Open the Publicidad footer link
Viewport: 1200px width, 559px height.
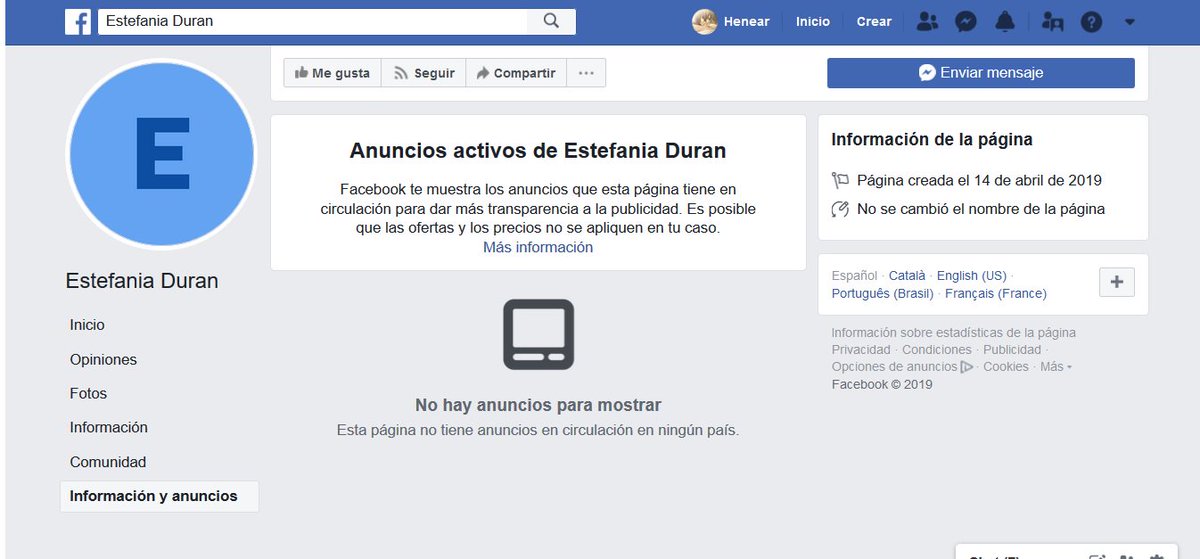(x=1012, y=350)
